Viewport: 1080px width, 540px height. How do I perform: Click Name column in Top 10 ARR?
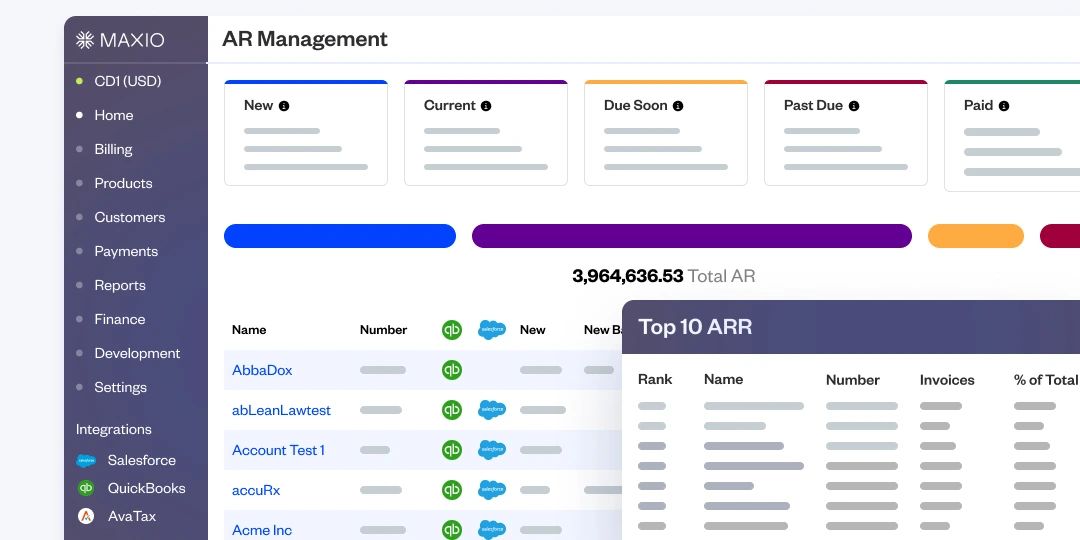point(723,380)
